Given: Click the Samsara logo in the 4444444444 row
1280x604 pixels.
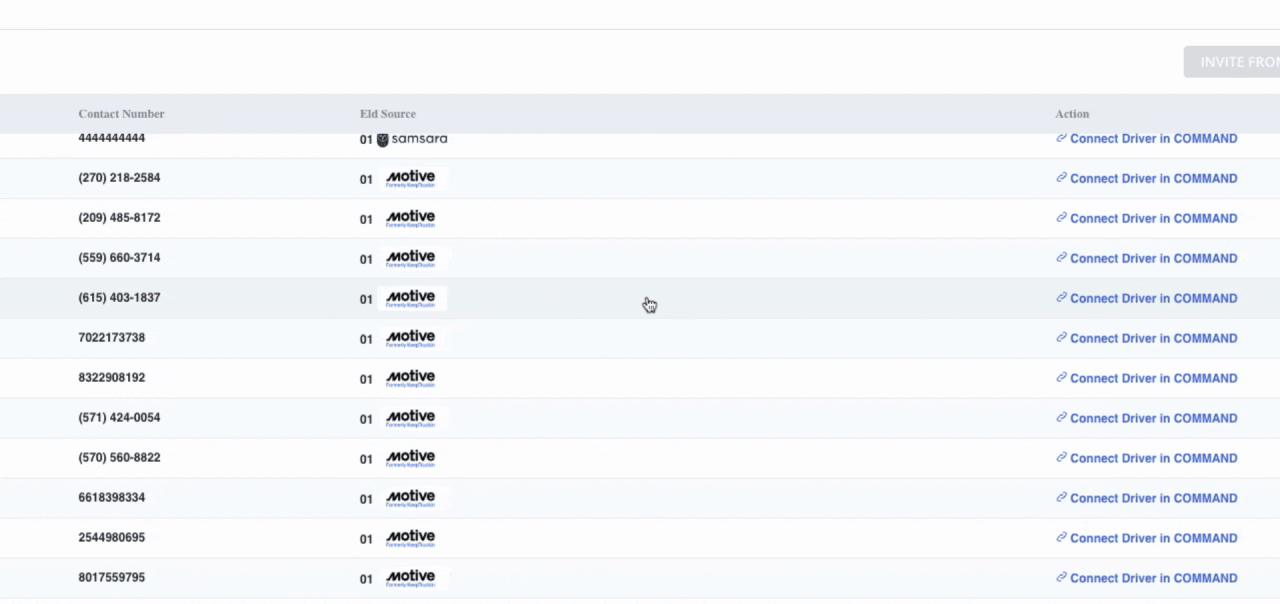Looking at the screenshot, I should click(412, 139).
